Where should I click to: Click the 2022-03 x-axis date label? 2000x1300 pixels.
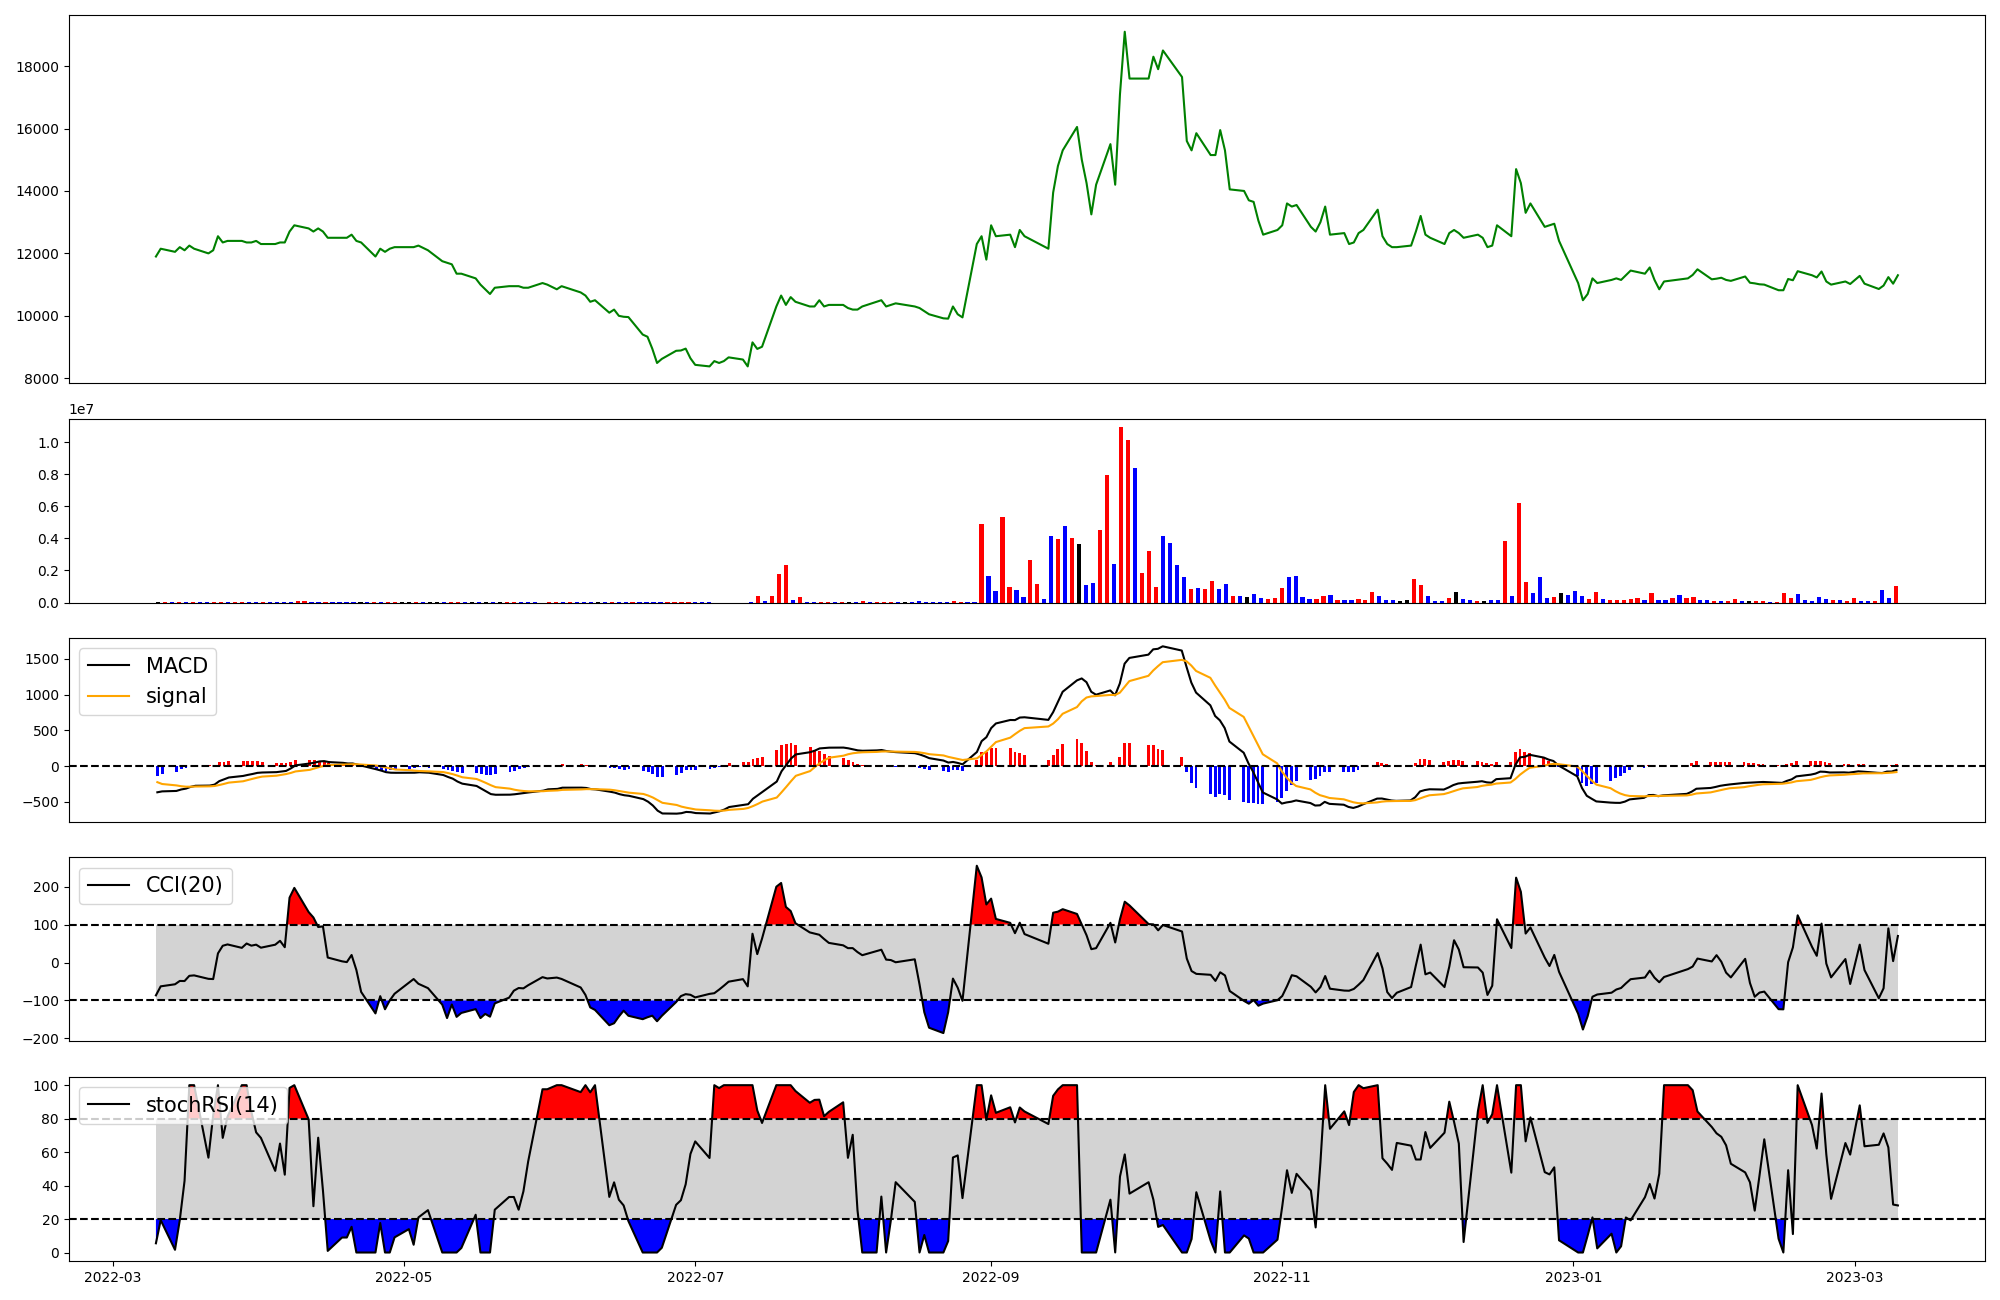click(113, 1277)
